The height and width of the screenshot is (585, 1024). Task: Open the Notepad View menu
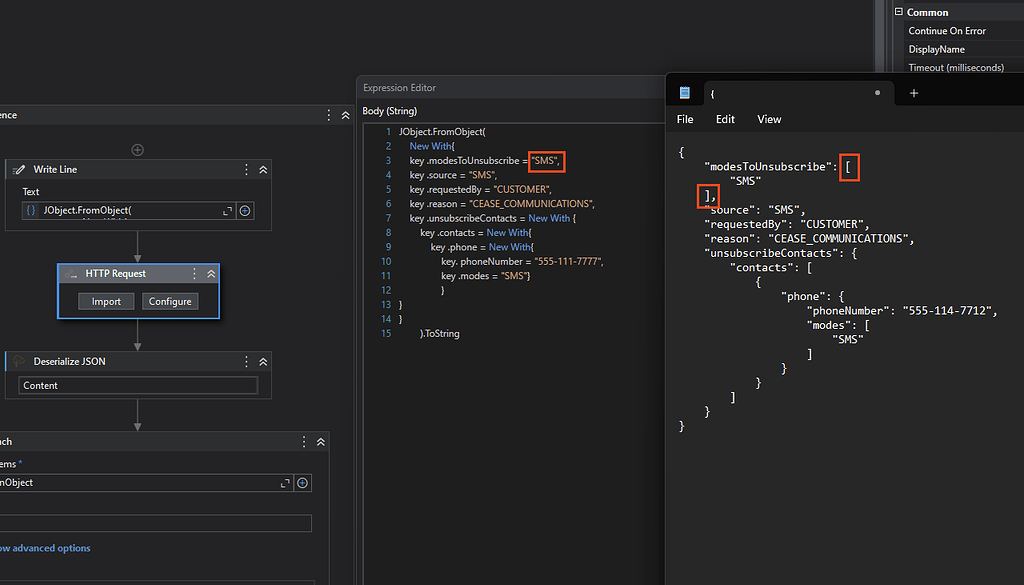point(769,119)
